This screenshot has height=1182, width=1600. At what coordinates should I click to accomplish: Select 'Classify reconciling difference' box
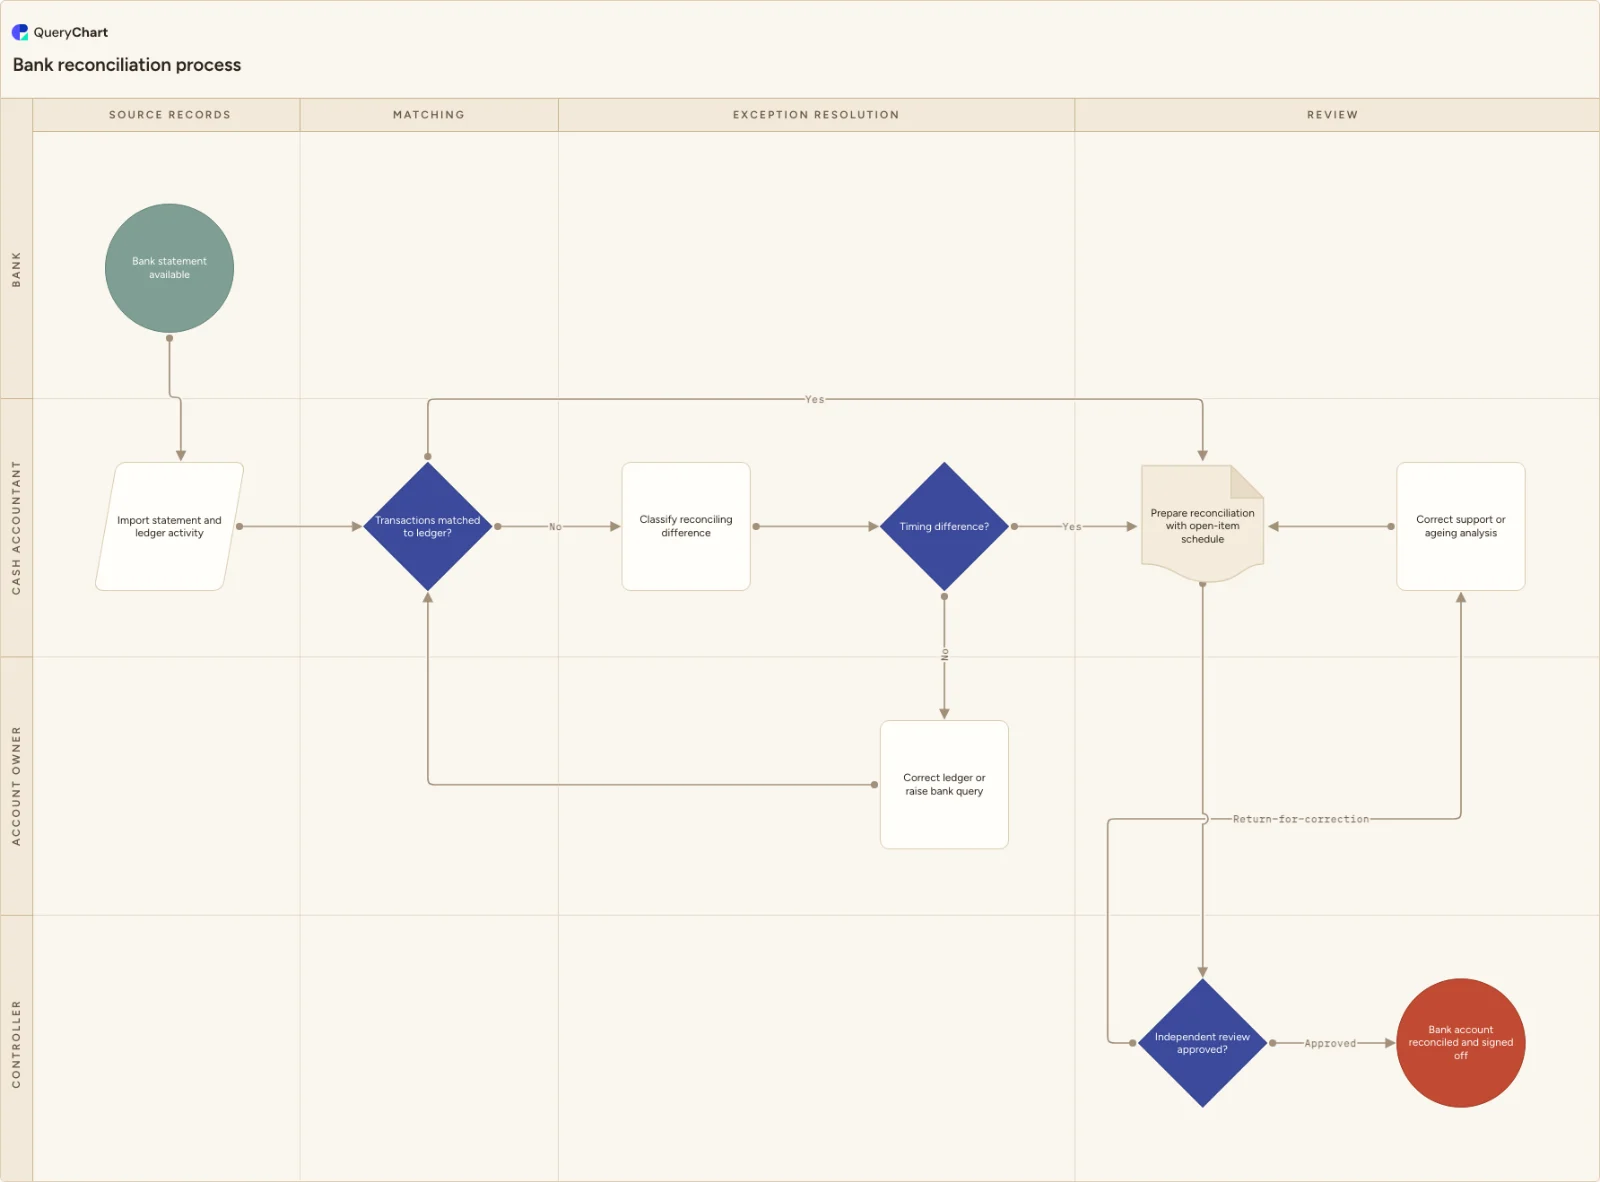(x=686, y=526)
